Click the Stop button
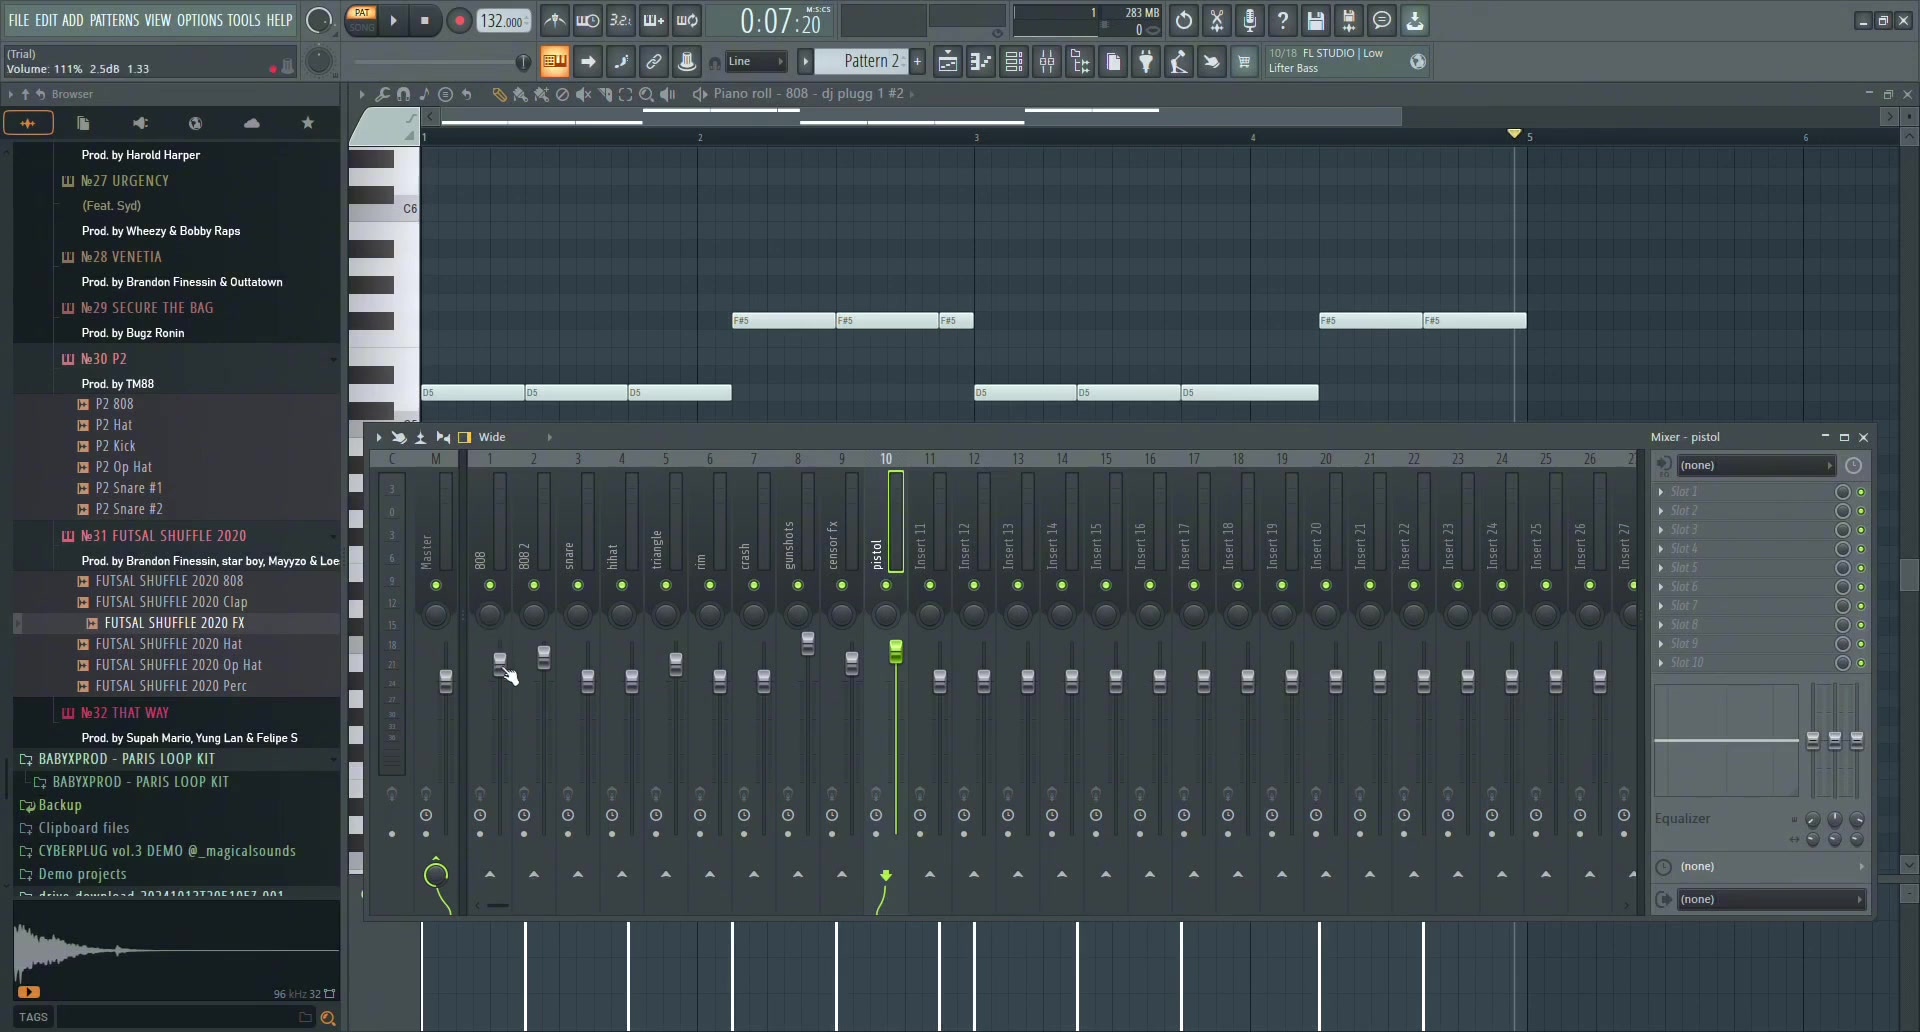Screen dimensions: 1920x1032 tap(425, 20)
